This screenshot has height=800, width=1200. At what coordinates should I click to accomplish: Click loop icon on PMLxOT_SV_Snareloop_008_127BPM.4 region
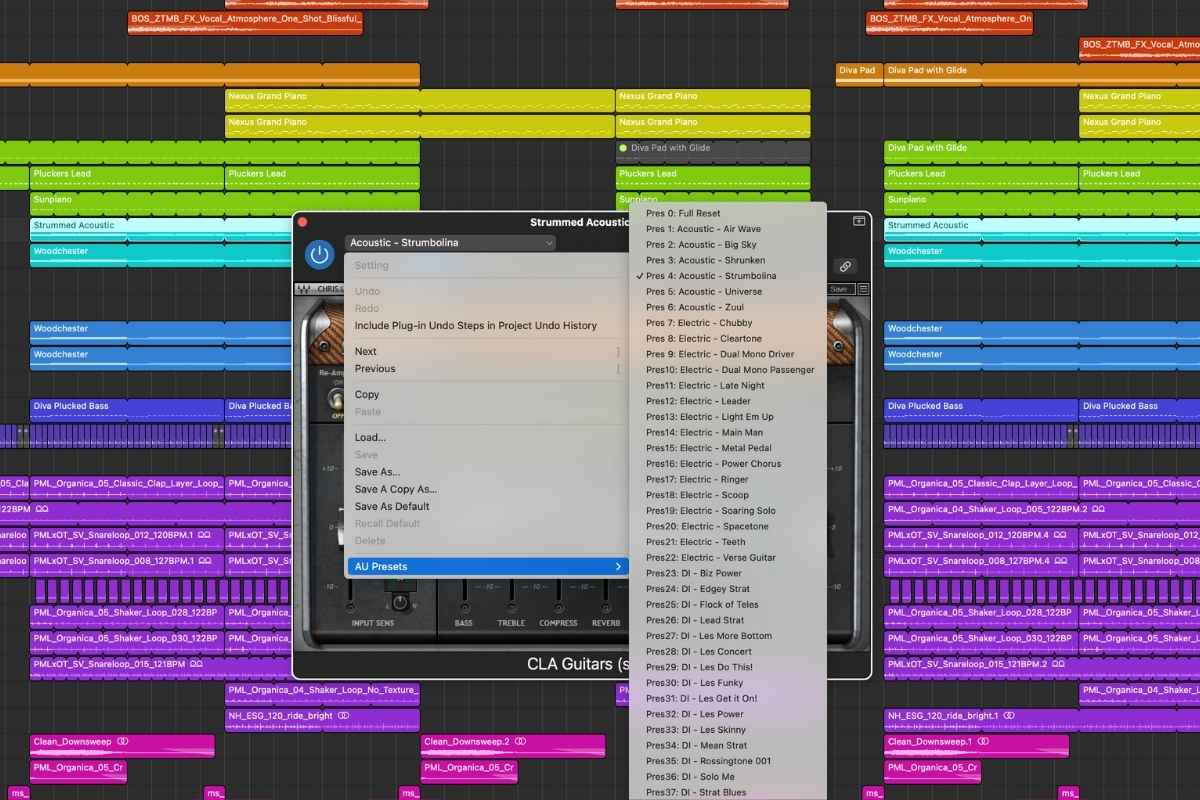[1062, 561]
